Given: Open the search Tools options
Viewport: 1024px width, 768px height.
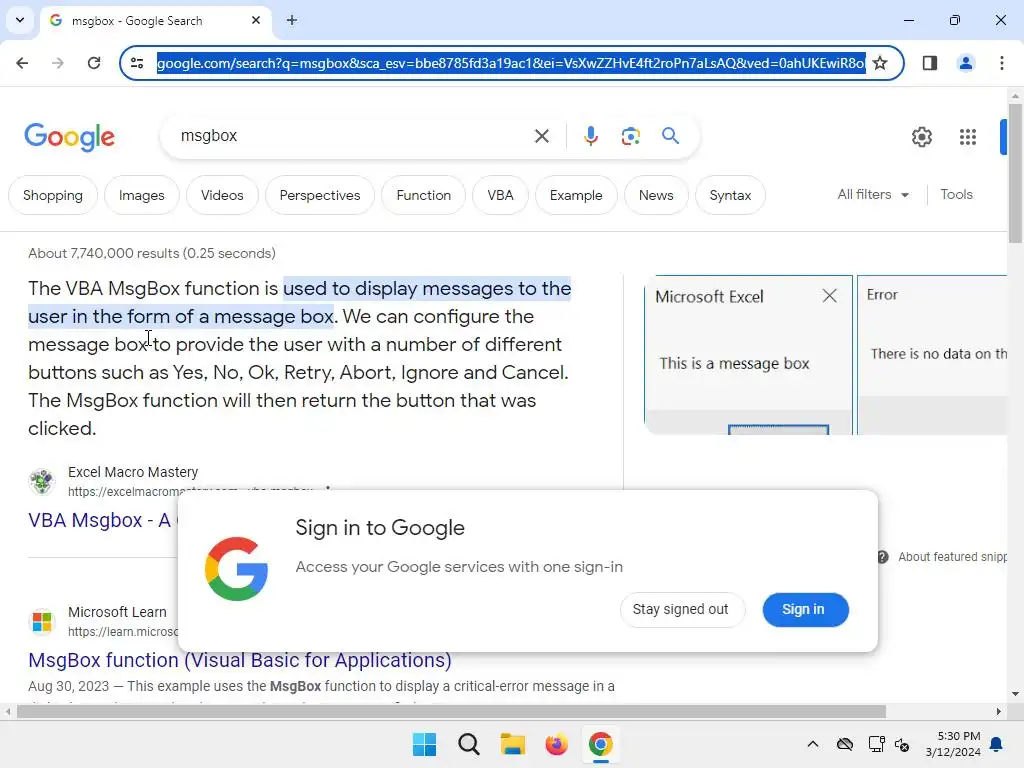Looking at the screenshot, I should [956, 195].
